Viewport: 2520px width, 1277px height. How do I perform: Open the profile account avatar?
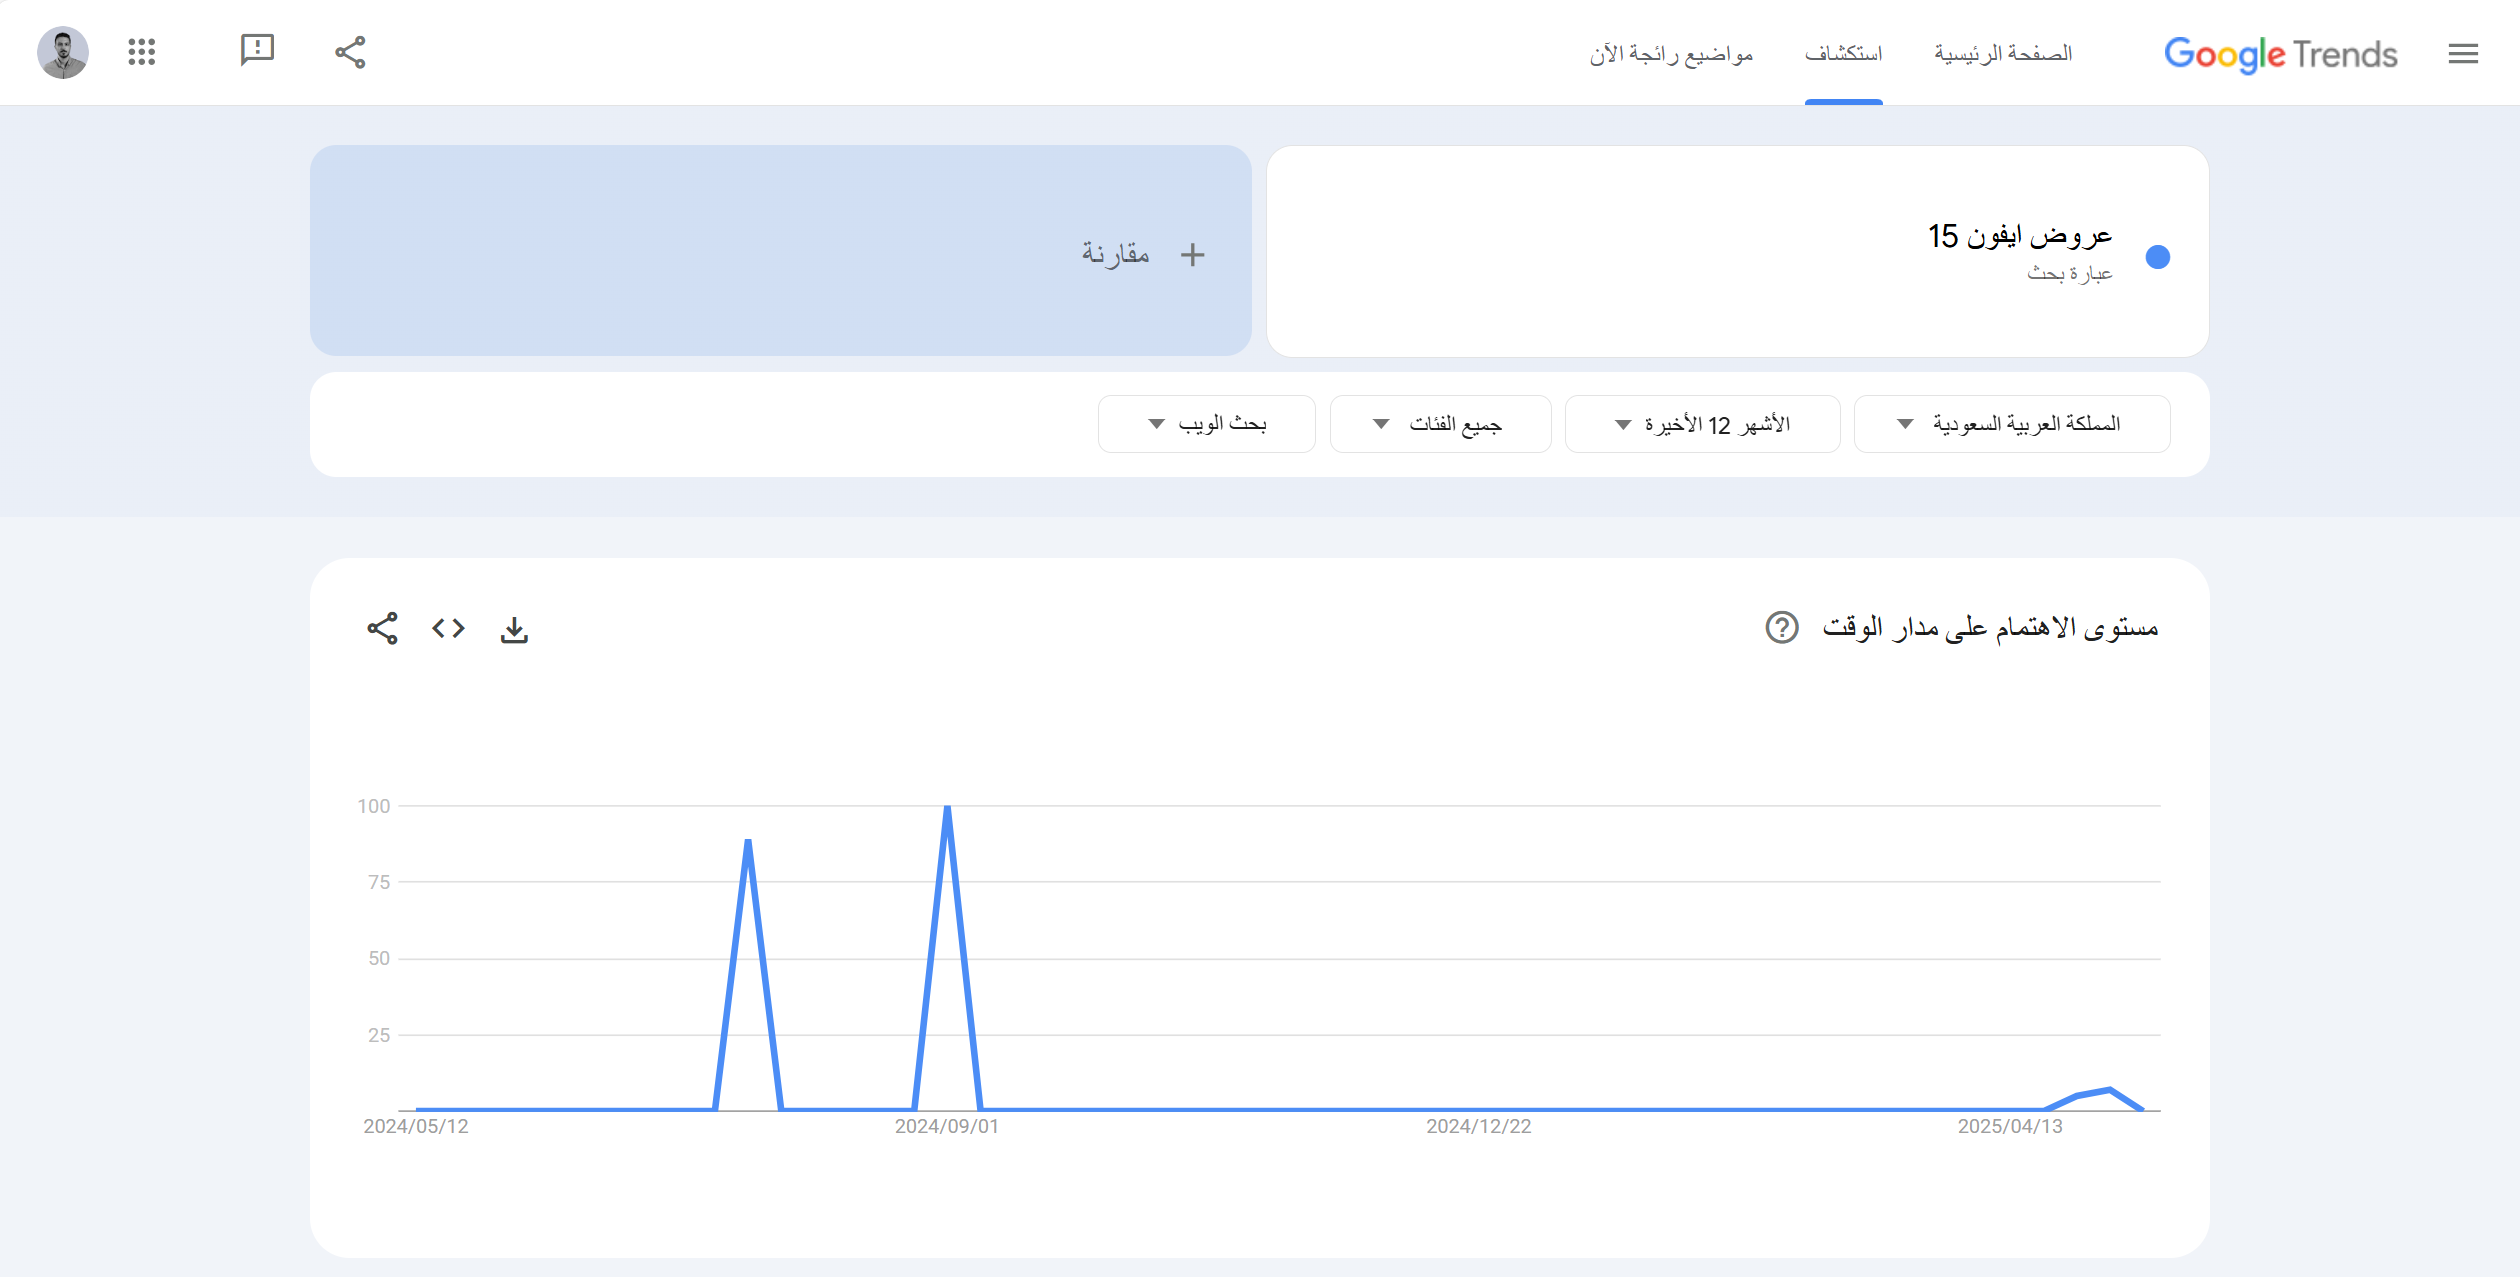pos(63,51)
